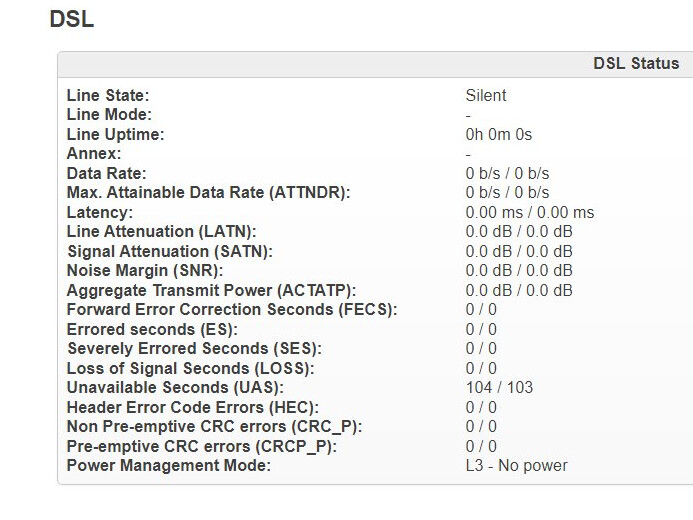Click the Signal Attenuation (SATN) value
The width and height of the screenshot is (693, 520).
tap(519, 251)
